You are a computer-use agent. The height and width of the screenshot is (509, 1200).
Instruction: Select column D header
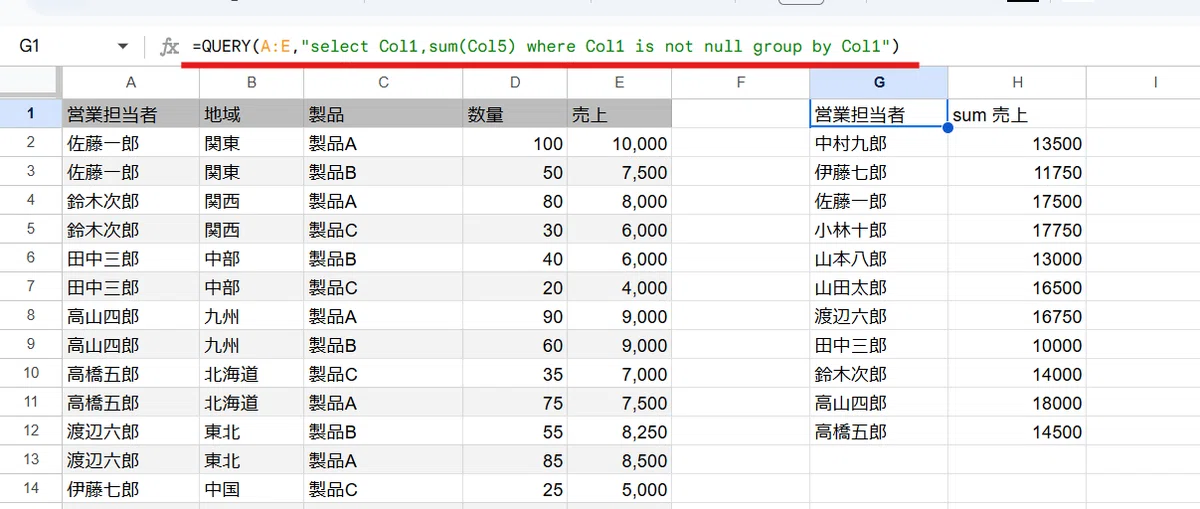click(x=514, y=83)
